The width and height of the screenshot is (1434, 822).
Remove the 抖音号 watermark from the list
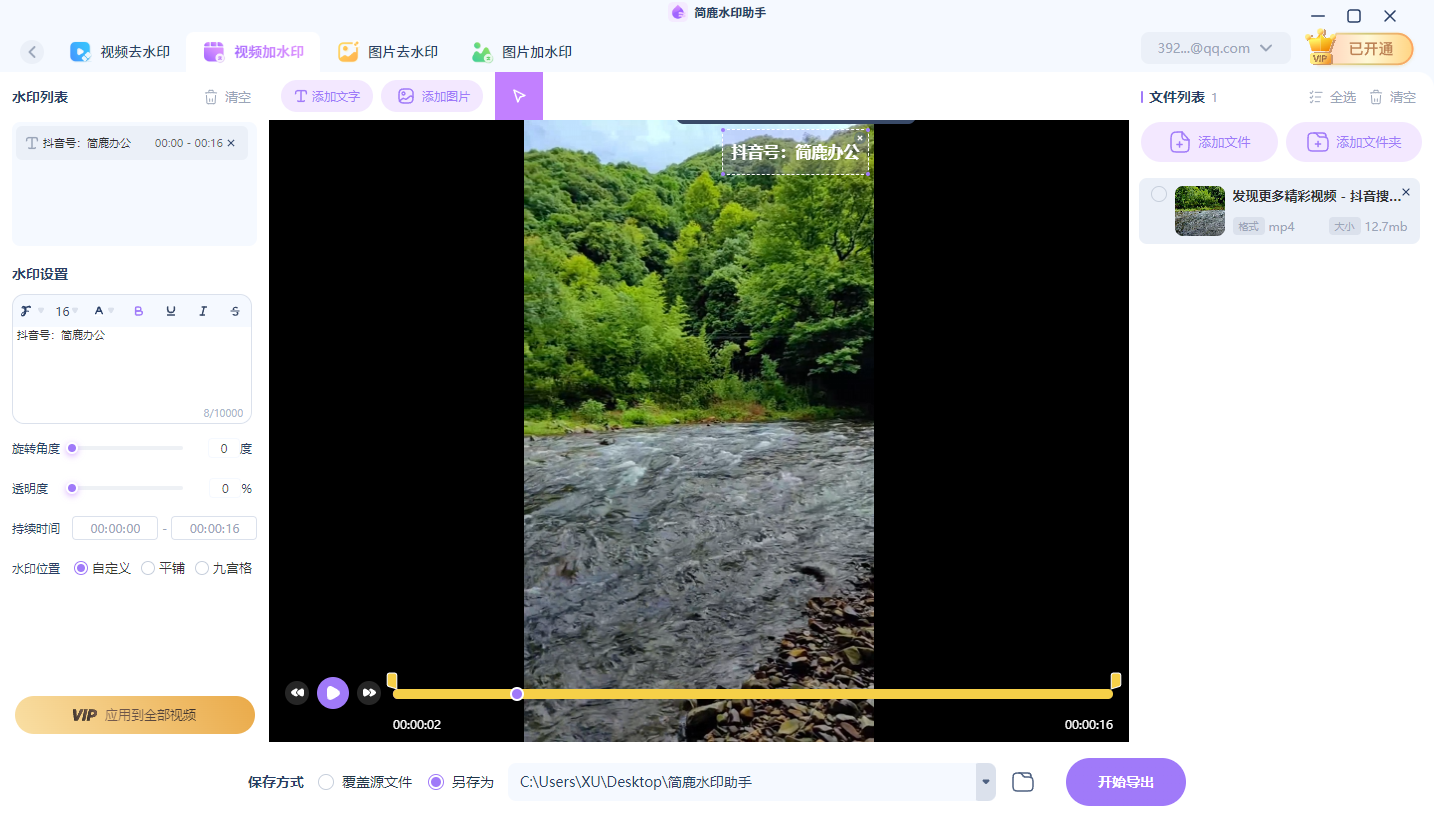click(231, 143)
